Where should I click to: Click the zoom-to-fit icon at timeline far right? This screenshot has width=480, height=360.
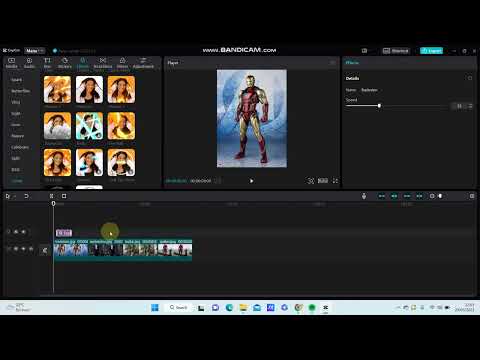tap(472, 196)
